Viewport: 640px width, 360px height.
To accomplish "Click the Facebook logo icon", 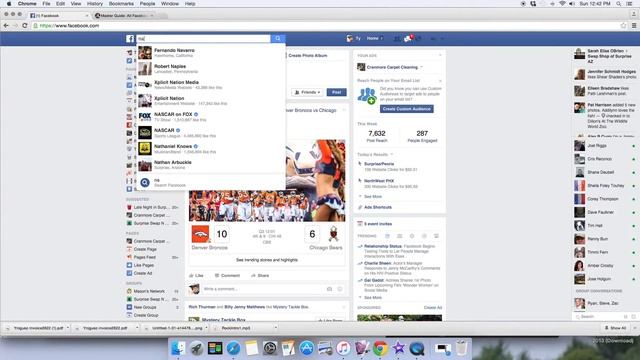I will (x=130, y=39).
